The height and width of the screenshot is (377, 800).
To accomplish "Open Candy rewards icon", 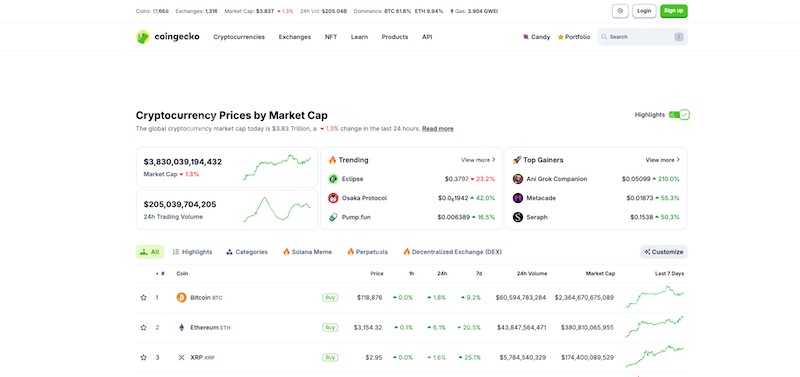I will click(526, 37).
